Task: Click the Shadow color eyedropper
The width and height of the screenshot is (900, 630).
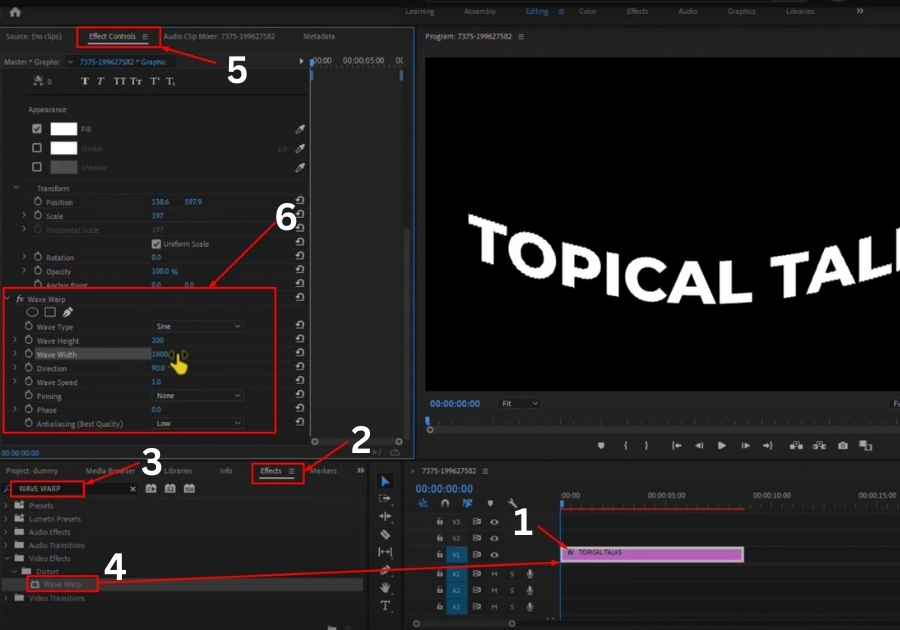Action: (x=300, y=168)
